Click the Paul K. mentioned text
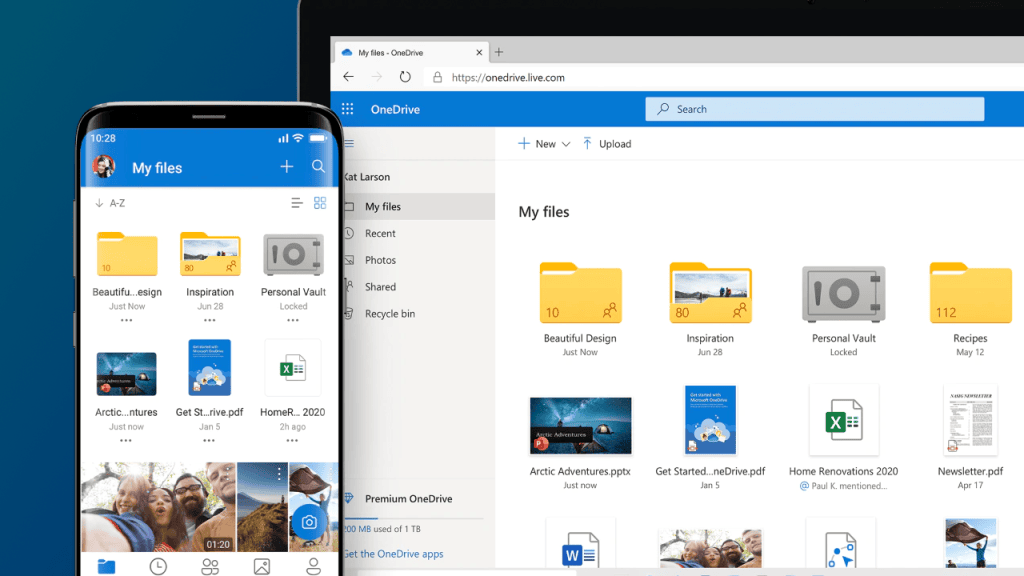 843,486
